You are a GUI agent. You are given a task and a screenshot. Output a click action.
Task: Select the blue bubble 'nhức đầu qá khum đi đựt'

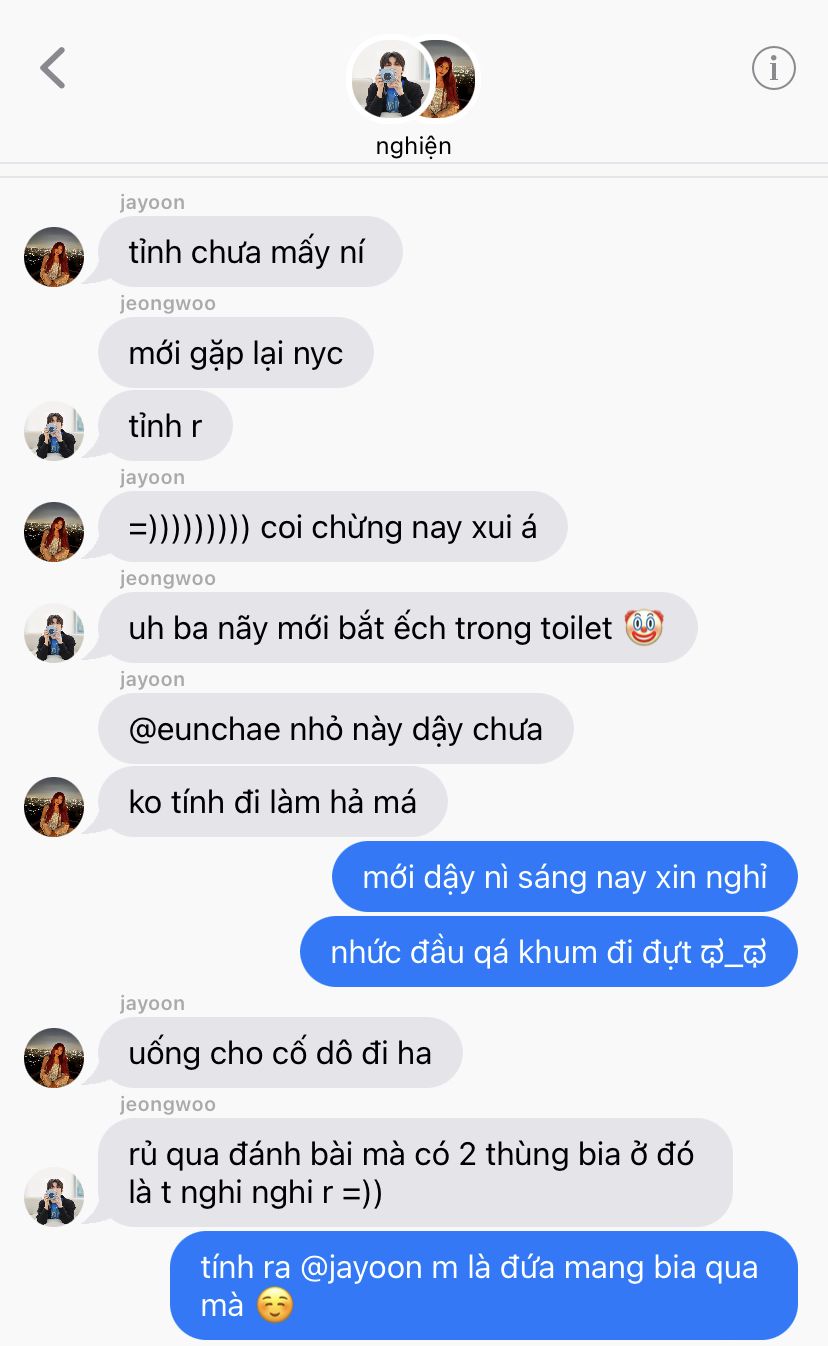click(x=549, y=951)
